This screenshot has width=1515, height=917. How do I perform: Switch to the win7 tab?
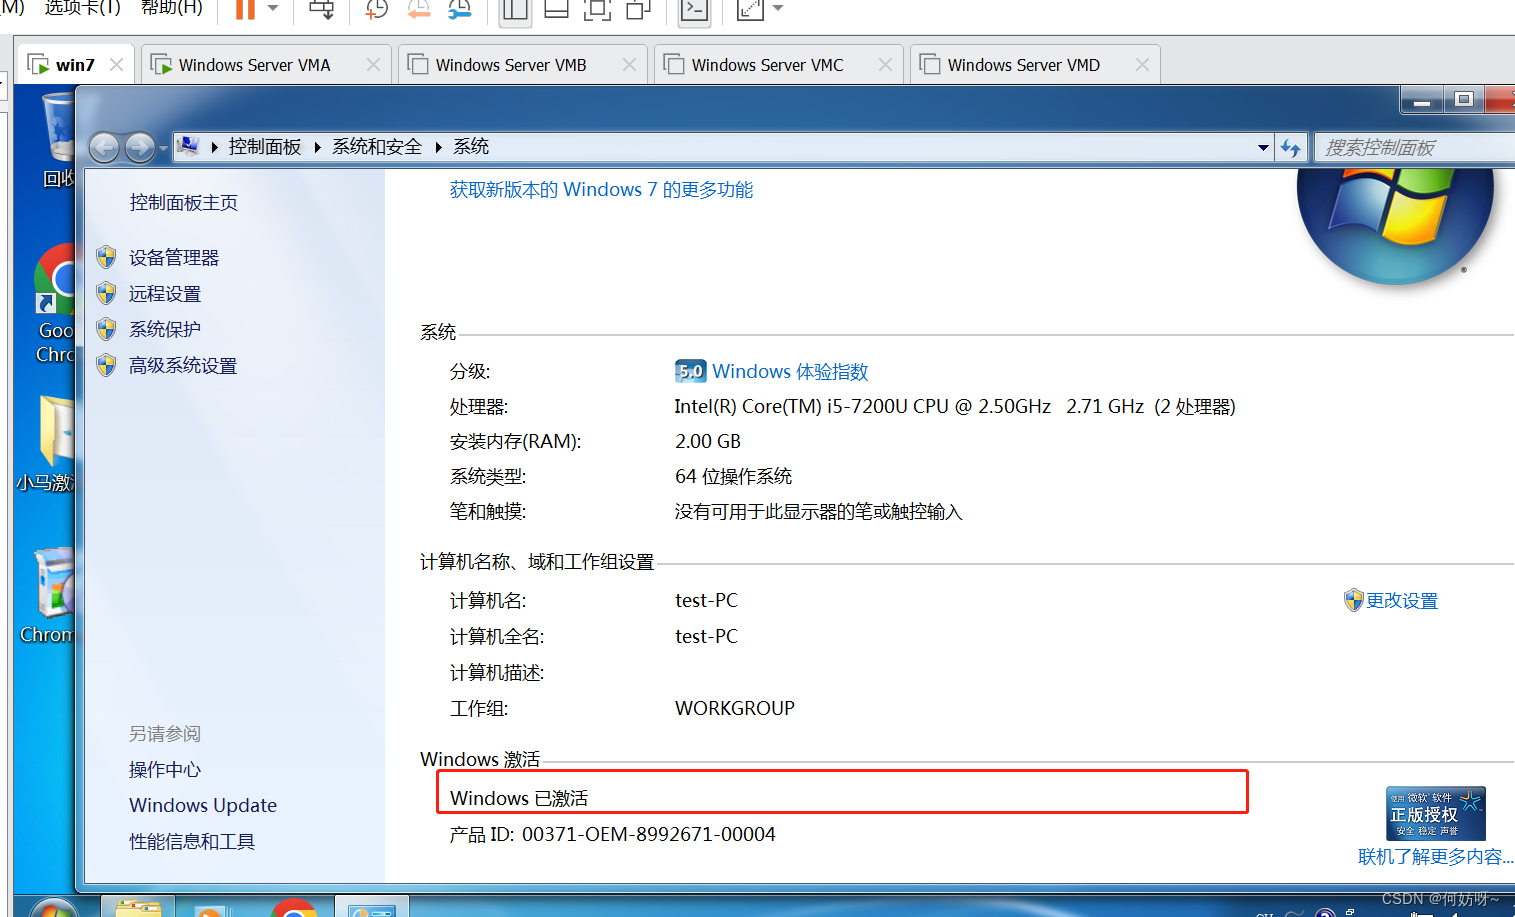75,65
